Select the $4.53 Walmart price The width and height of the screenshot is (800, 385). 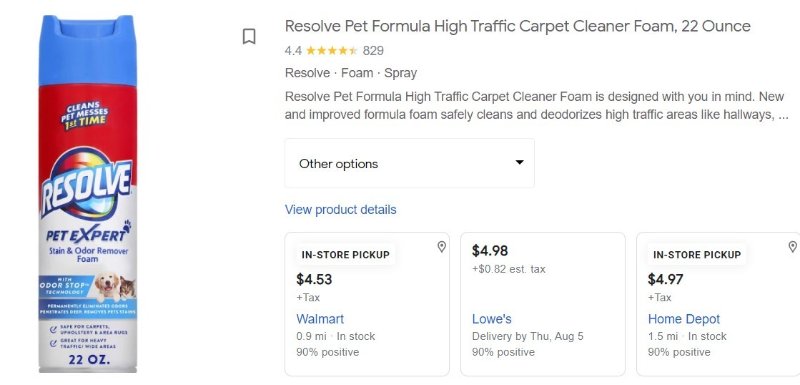pyautogui.click(x=314, y=279)
